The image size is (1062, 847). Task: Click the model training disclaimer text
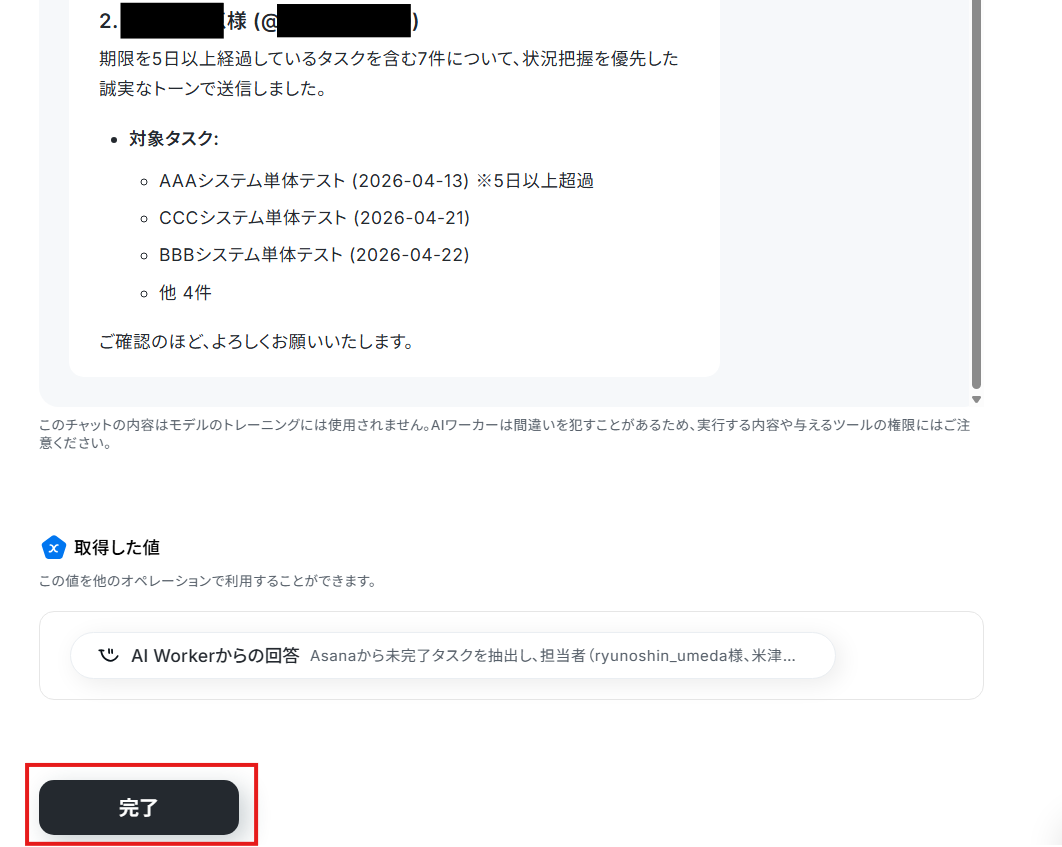tap(505, 434)
